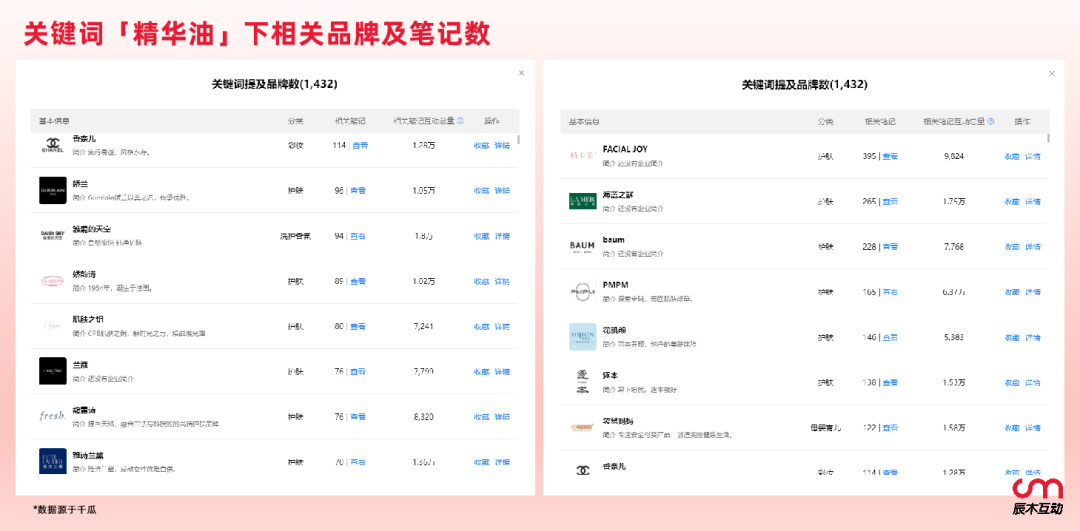Viewport: 1080px width, 531px height.
Task: Click the Daisy Sky brand logo
Action: coord(53,236)
